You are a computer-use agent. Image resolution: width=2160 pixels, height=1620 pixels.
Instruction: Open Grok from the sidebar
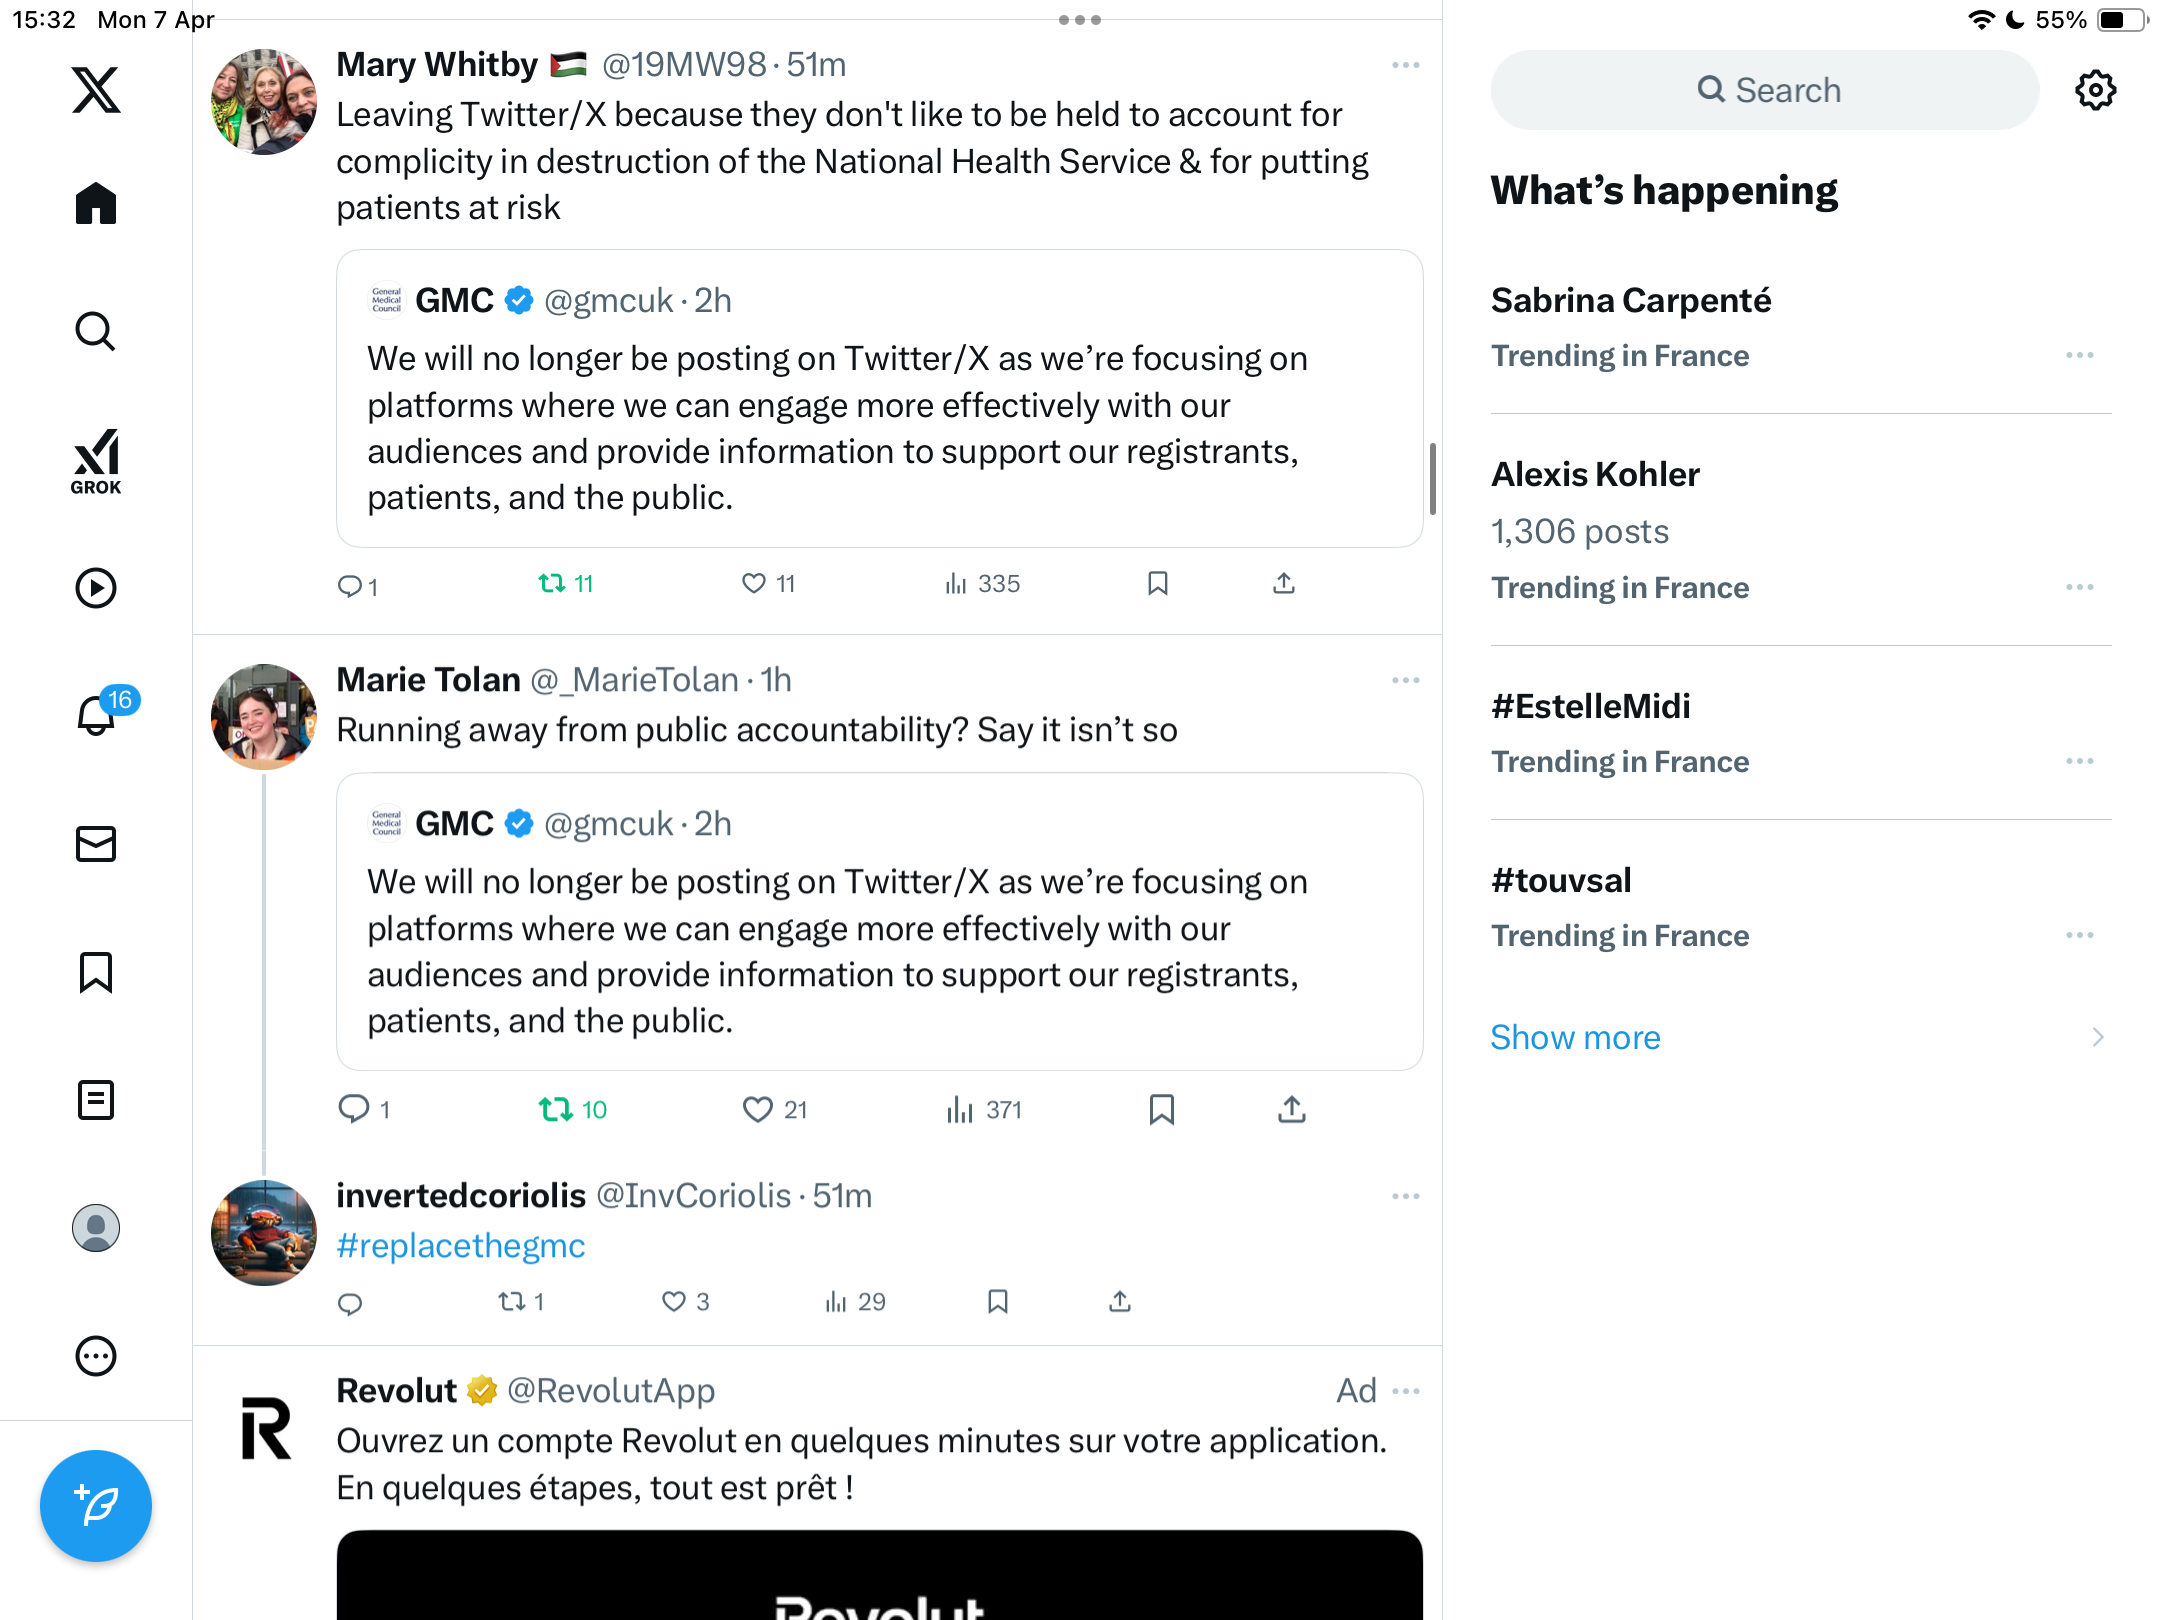coord(96,461)
